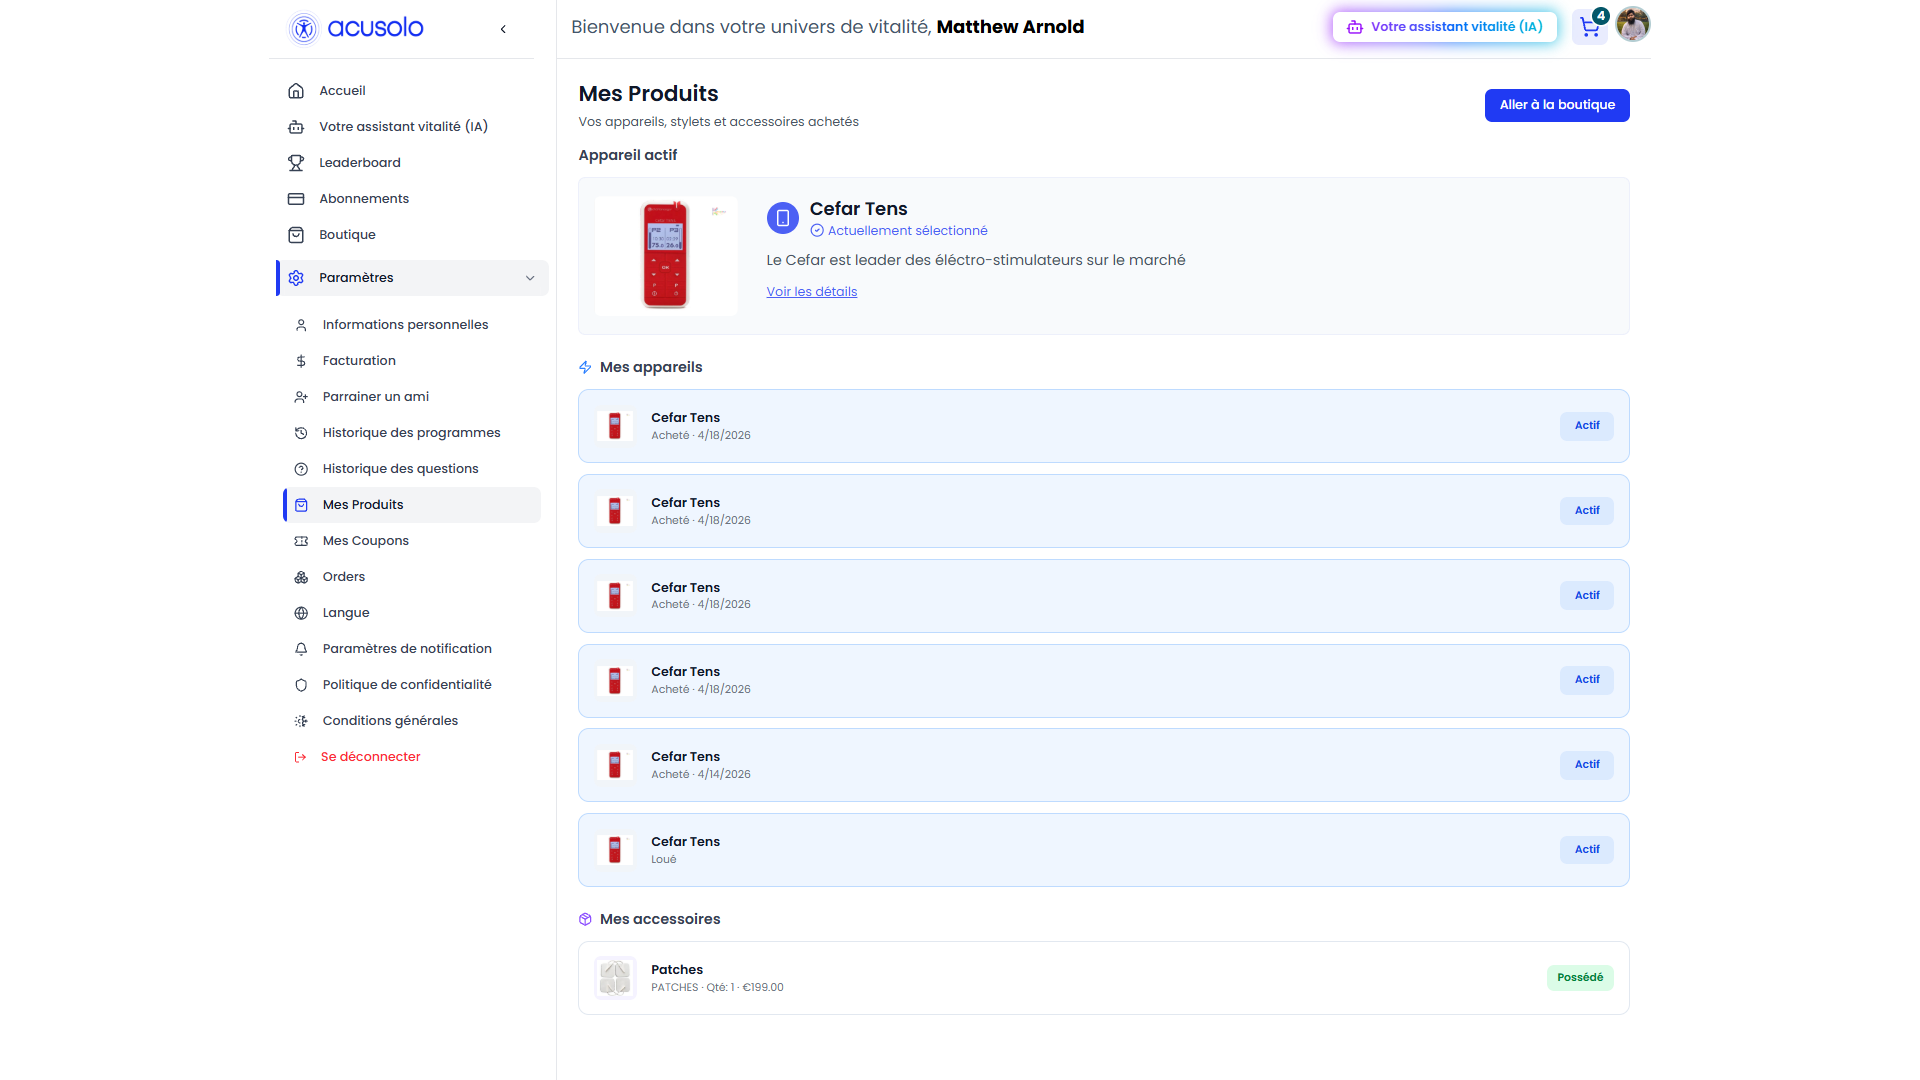Screen dimensions: 1920x1080
Task: Click the acusolo logo icon
Action: tap(304, 28)
